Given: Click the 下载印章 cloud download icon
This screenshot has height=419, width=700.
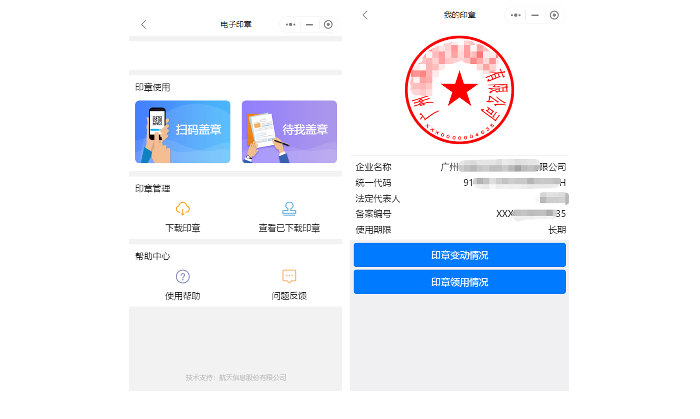Looking at the screenshot, I should [x=182, y=209].
